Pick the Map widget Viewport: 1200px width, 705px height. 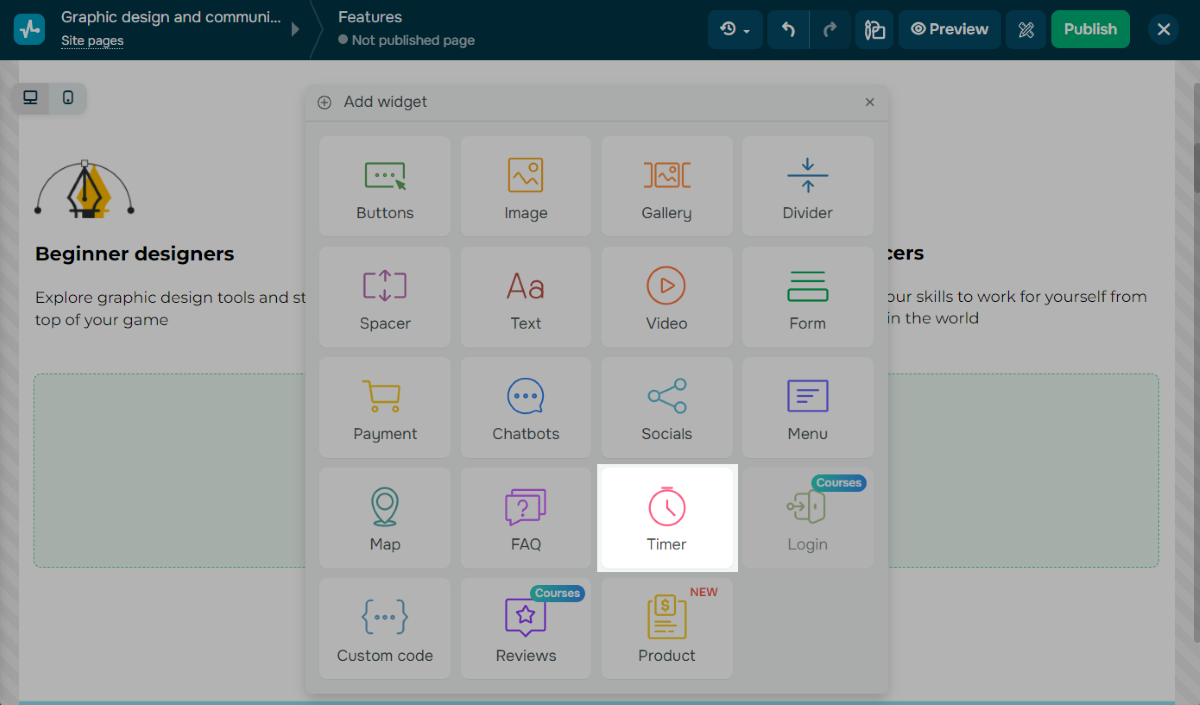pyautogui.click(x=385, y=518)
